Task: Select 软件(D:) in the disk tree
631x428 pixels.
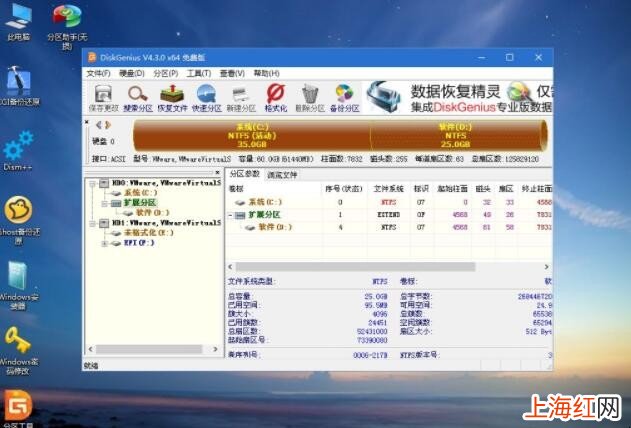Action: [153, 213]
